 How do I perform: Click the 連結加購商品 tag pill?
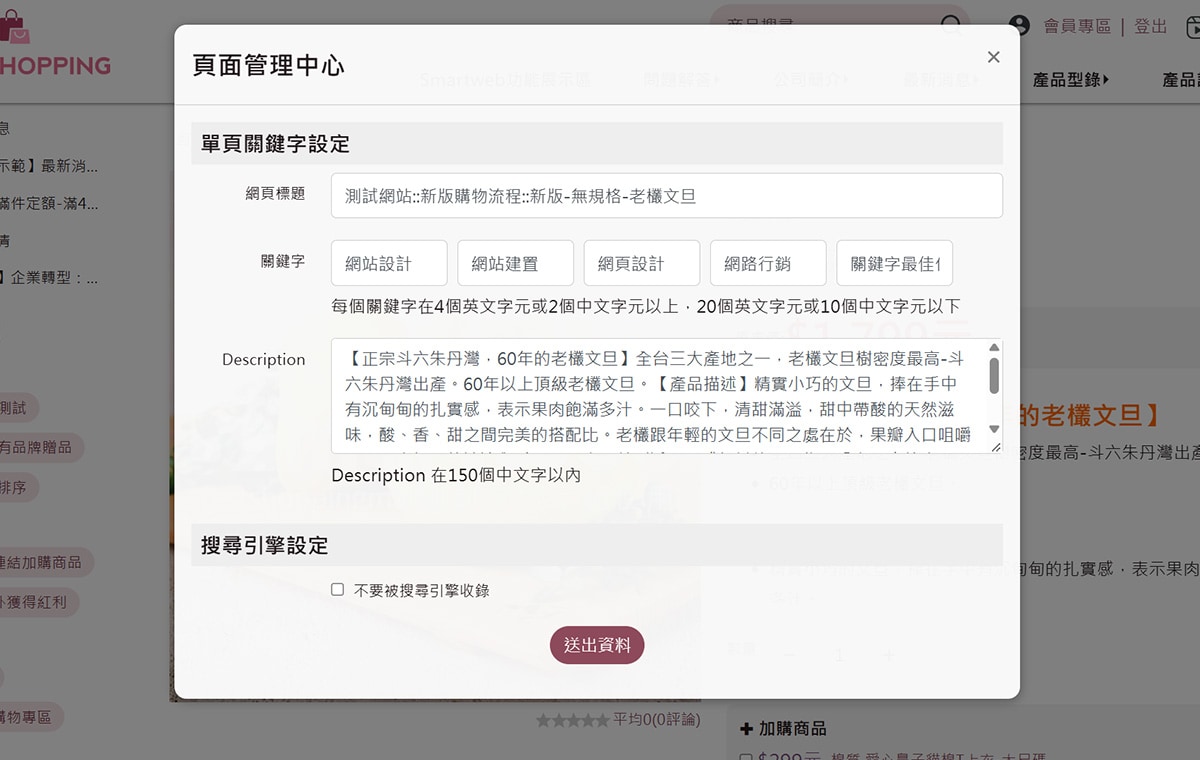coord(44,563)
